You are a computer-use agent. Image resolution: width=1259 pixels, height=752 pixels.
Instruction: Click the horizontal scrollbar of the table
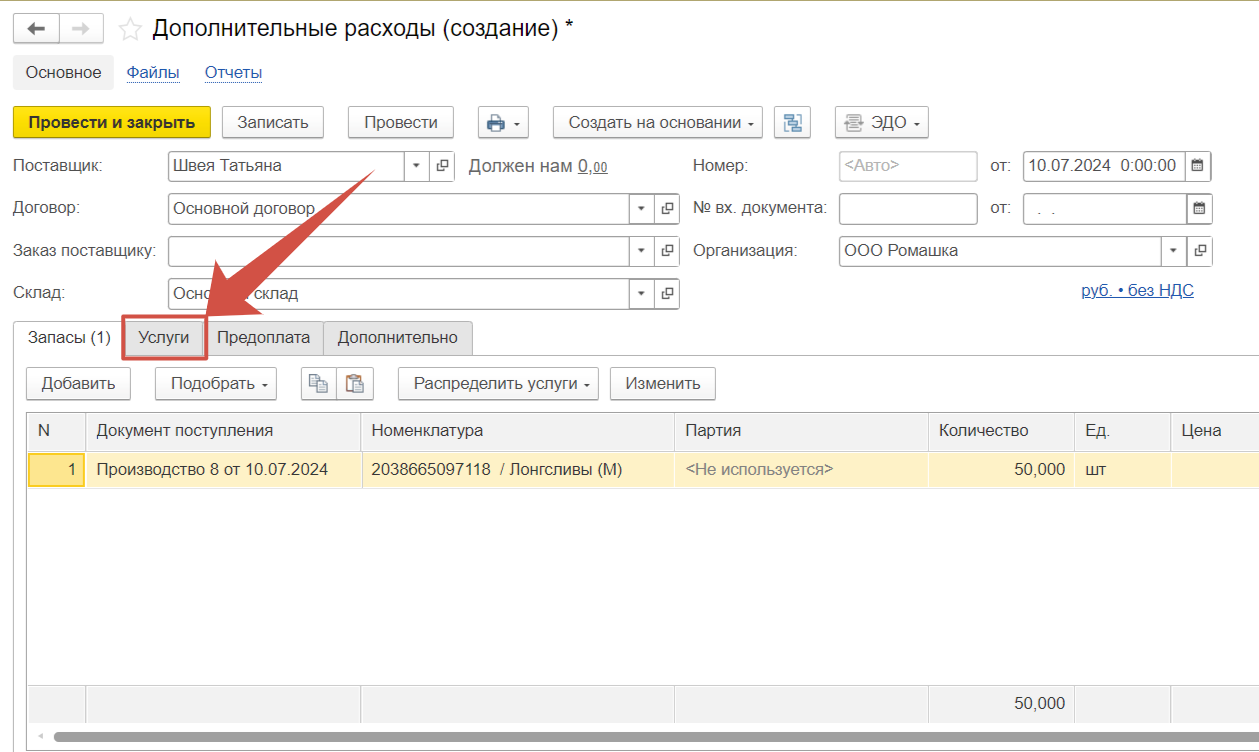[x=655, y=737]
